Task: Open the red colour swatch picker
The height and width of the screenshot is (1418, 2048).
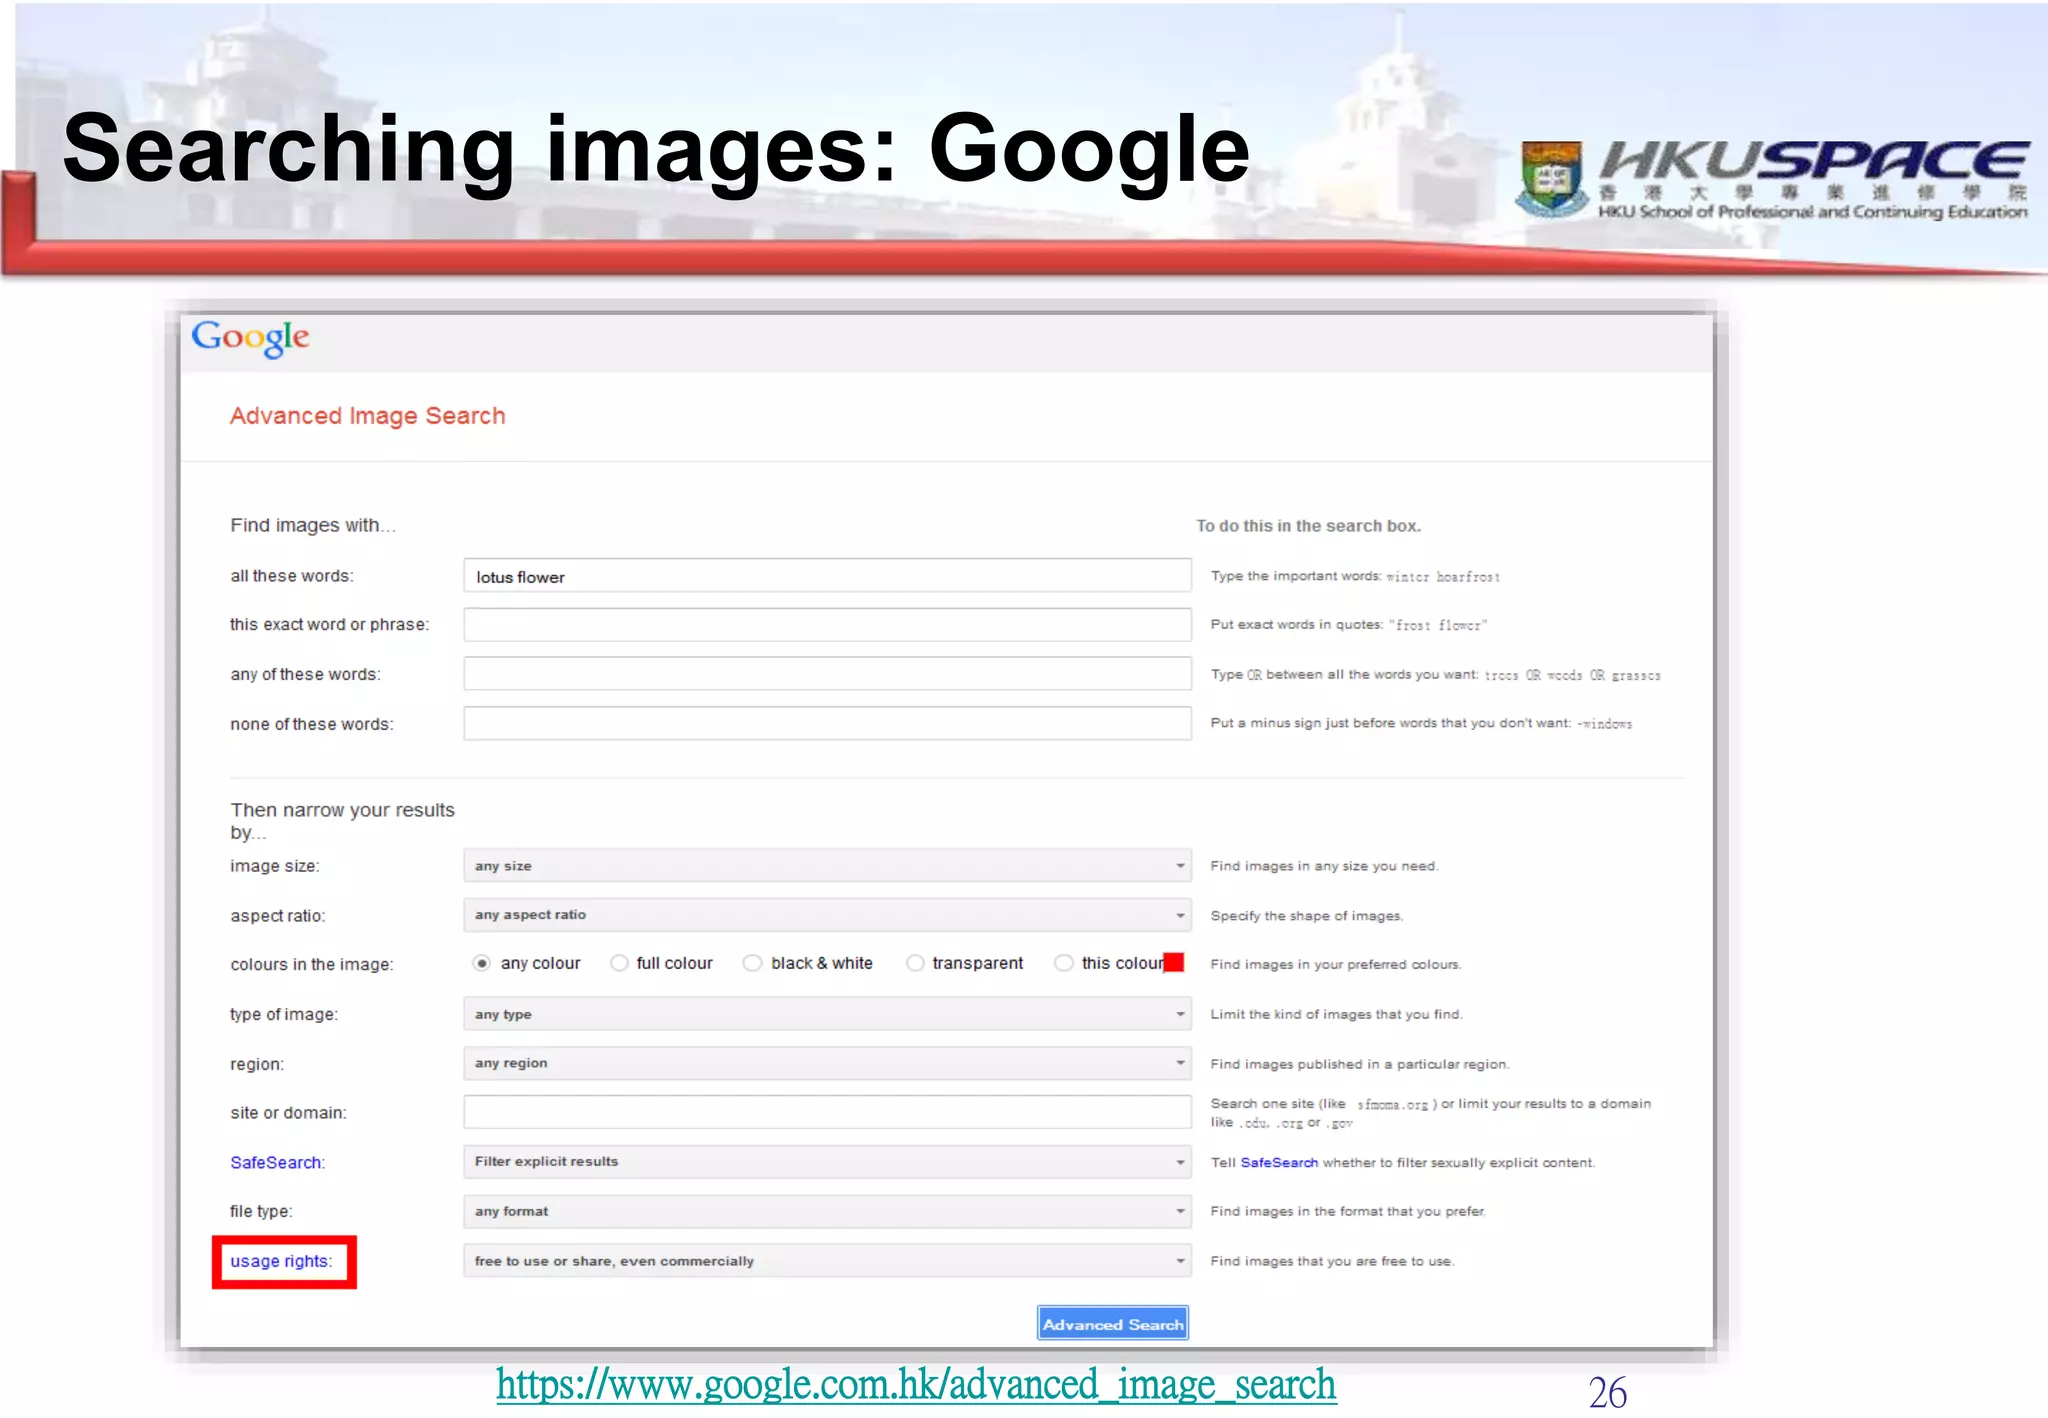Action: 1174,963
